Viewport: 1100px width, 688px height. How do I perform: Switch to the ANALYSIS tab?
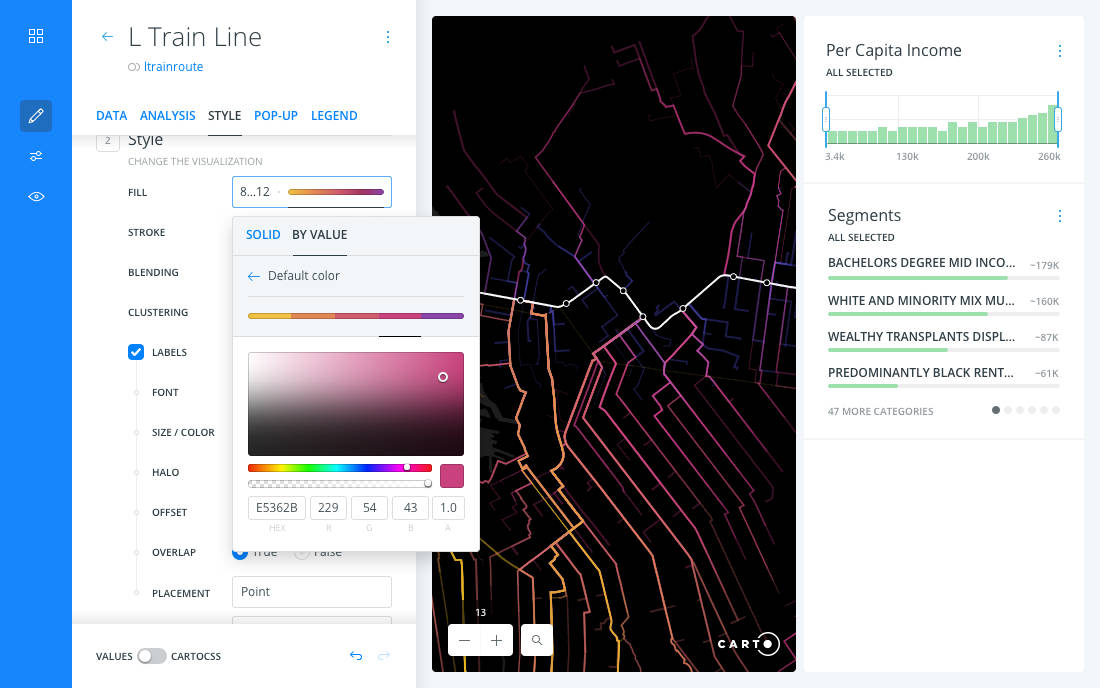tap(167, 115)
